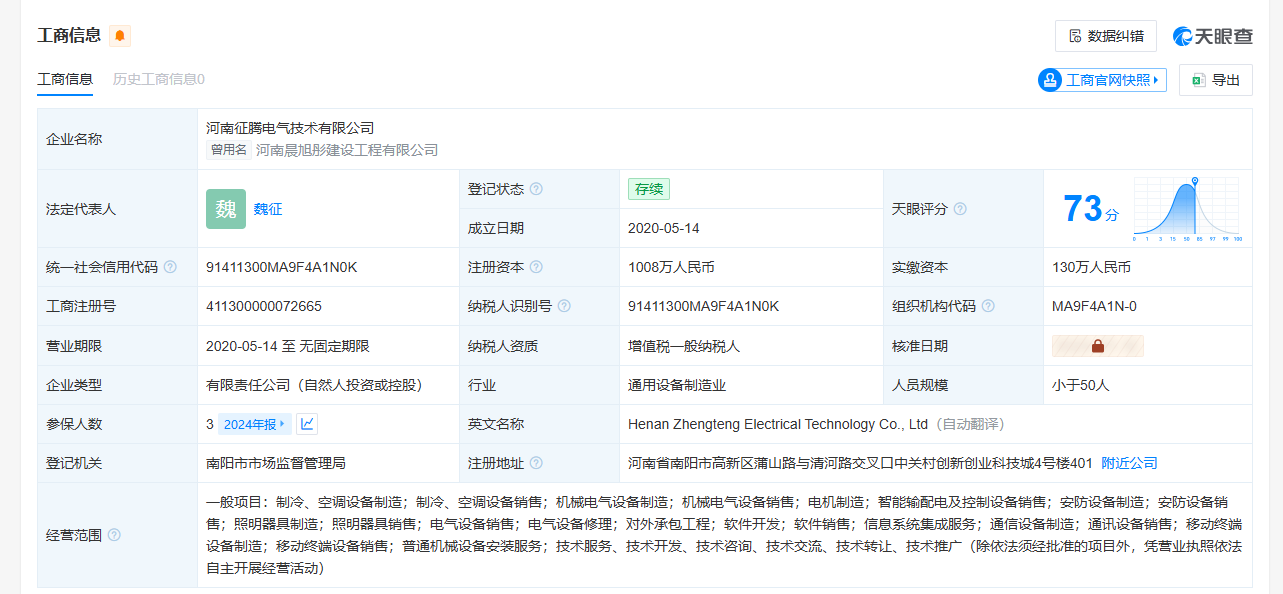The image size is (1283, 594).
Task: Click former name 河南晨旭彤建设工程有限公司
Action: point(347,150)
